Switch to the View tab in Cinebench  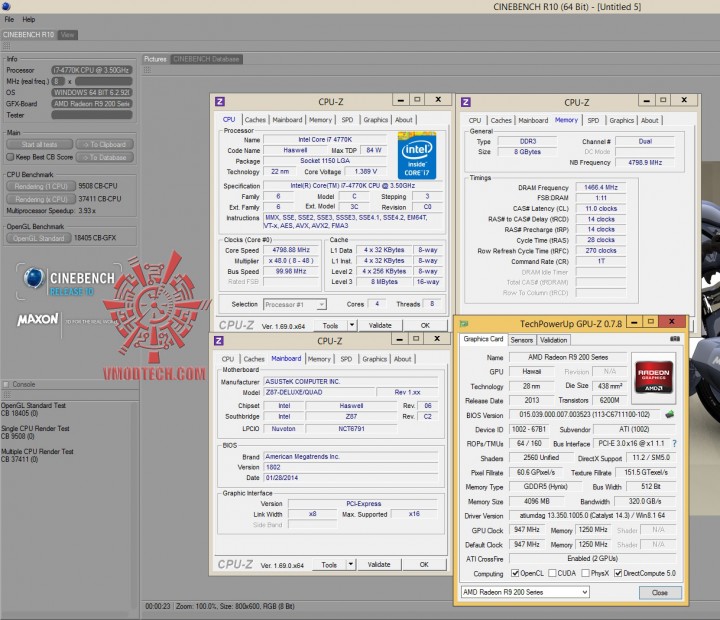(x=67, y=35)
